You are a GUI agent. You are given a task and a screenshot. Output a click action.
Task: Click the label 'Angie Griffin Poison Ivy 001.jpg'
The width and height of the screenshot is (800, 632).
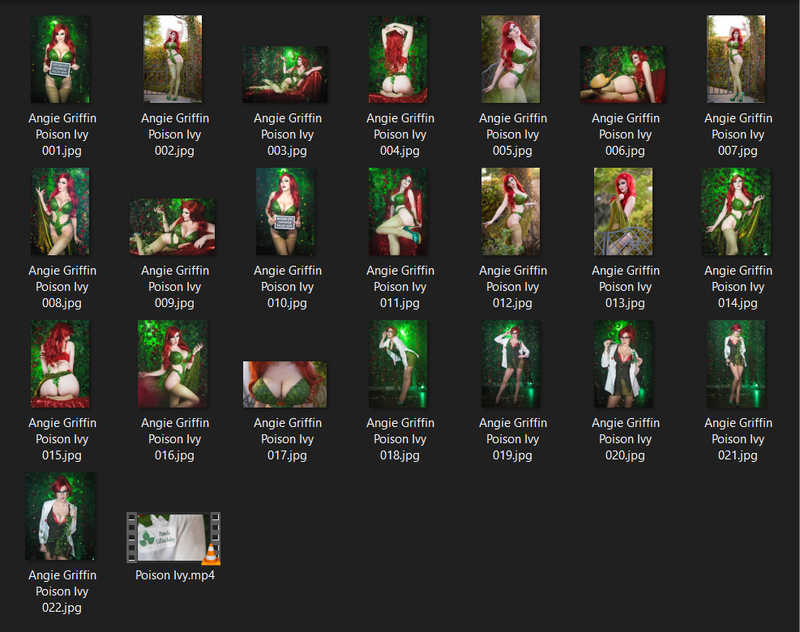62,135
